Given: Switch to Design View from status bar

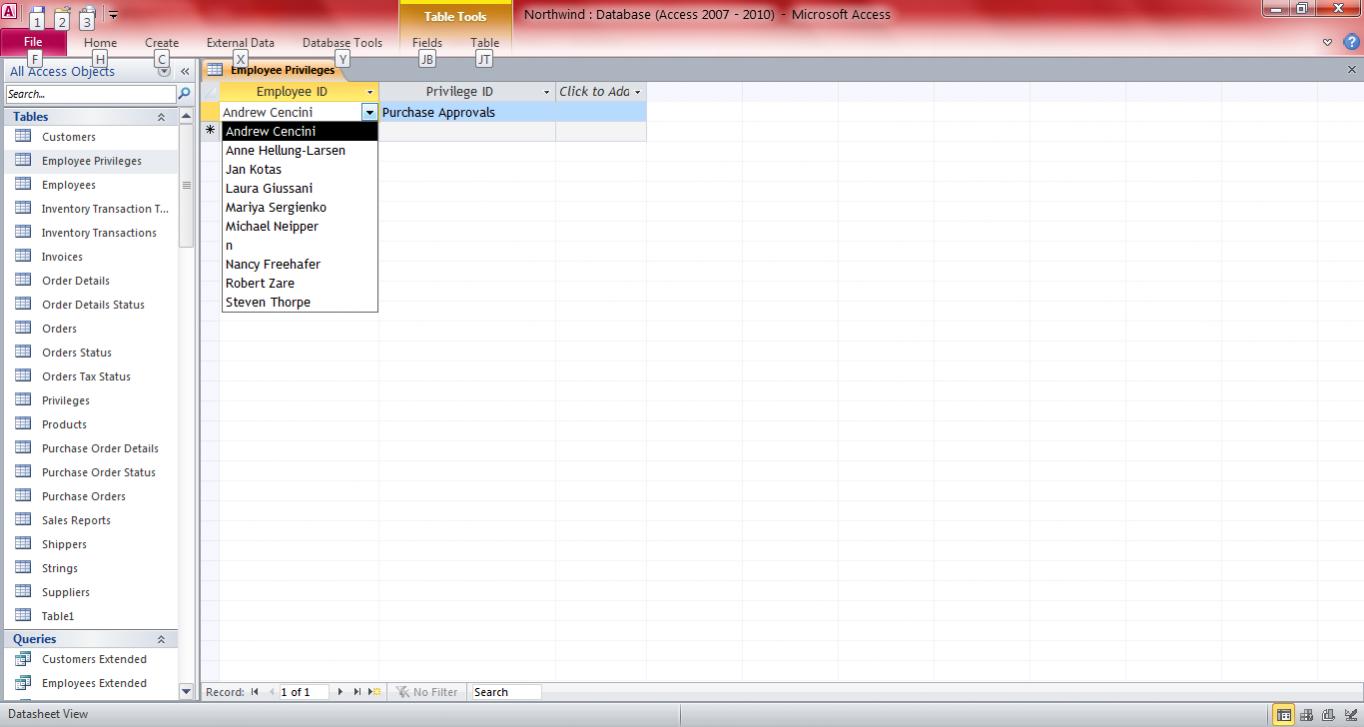Looking at the screenshot, I should (1351, 715).
